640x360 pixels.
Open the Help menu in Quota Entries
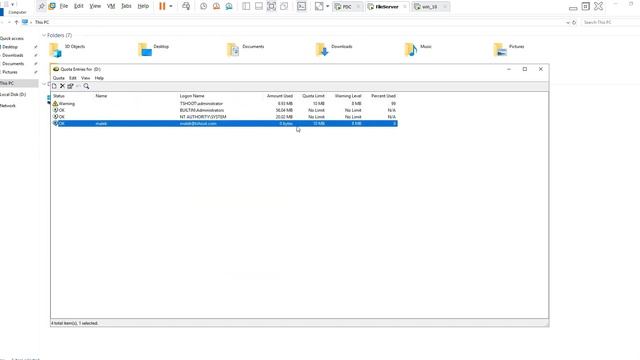[x=99, y=78]
